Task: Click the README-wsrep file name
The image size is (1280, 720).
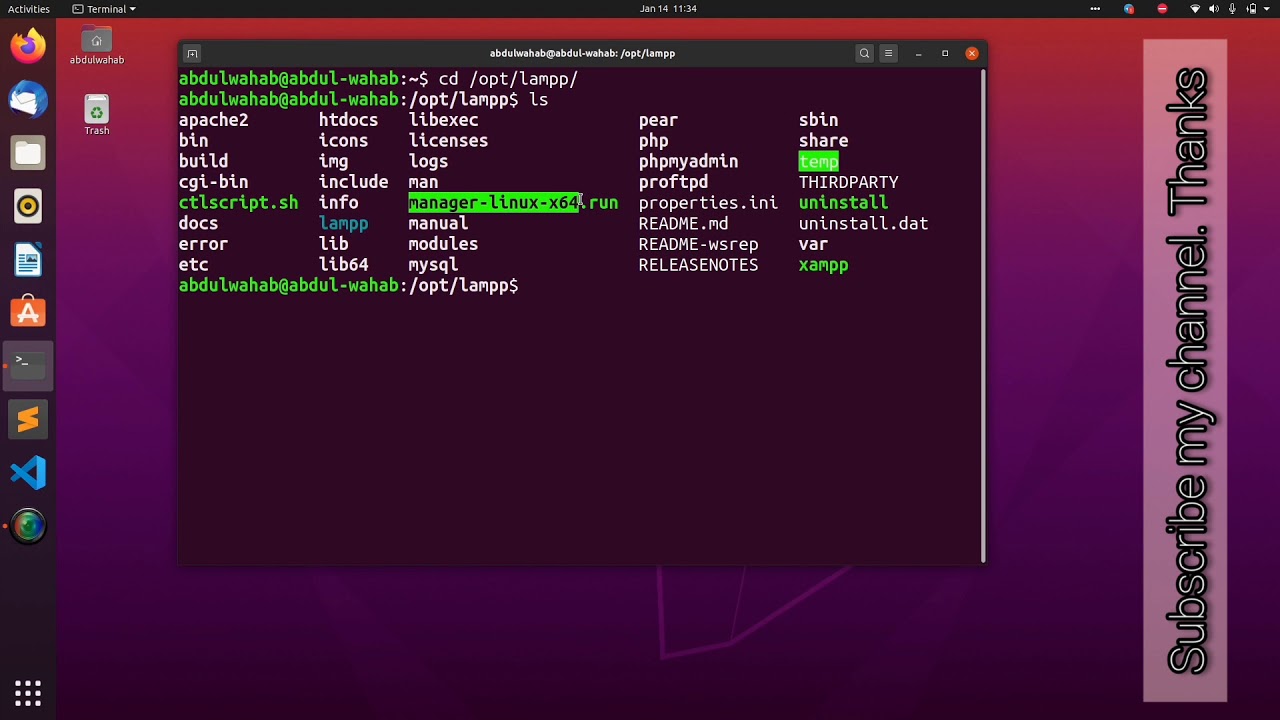Action: click(698, 244)
